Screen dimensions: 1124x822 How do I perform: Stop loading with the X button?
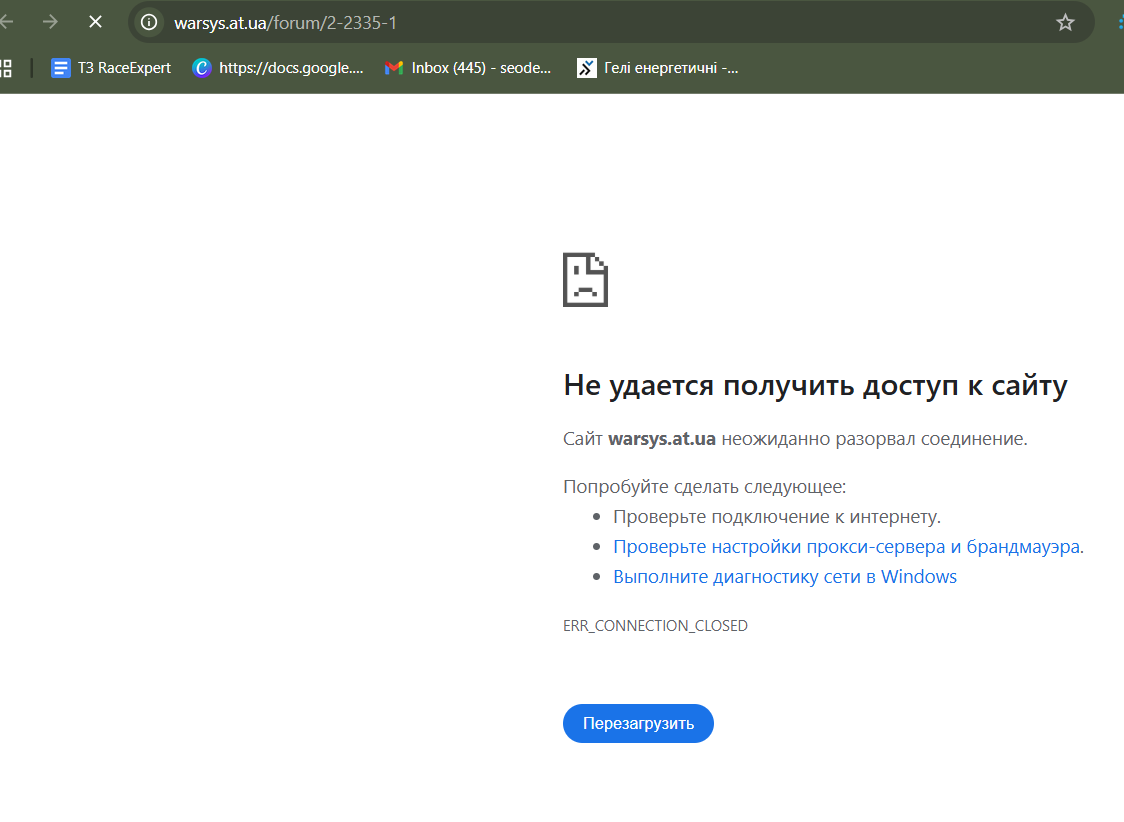(95, 22)
